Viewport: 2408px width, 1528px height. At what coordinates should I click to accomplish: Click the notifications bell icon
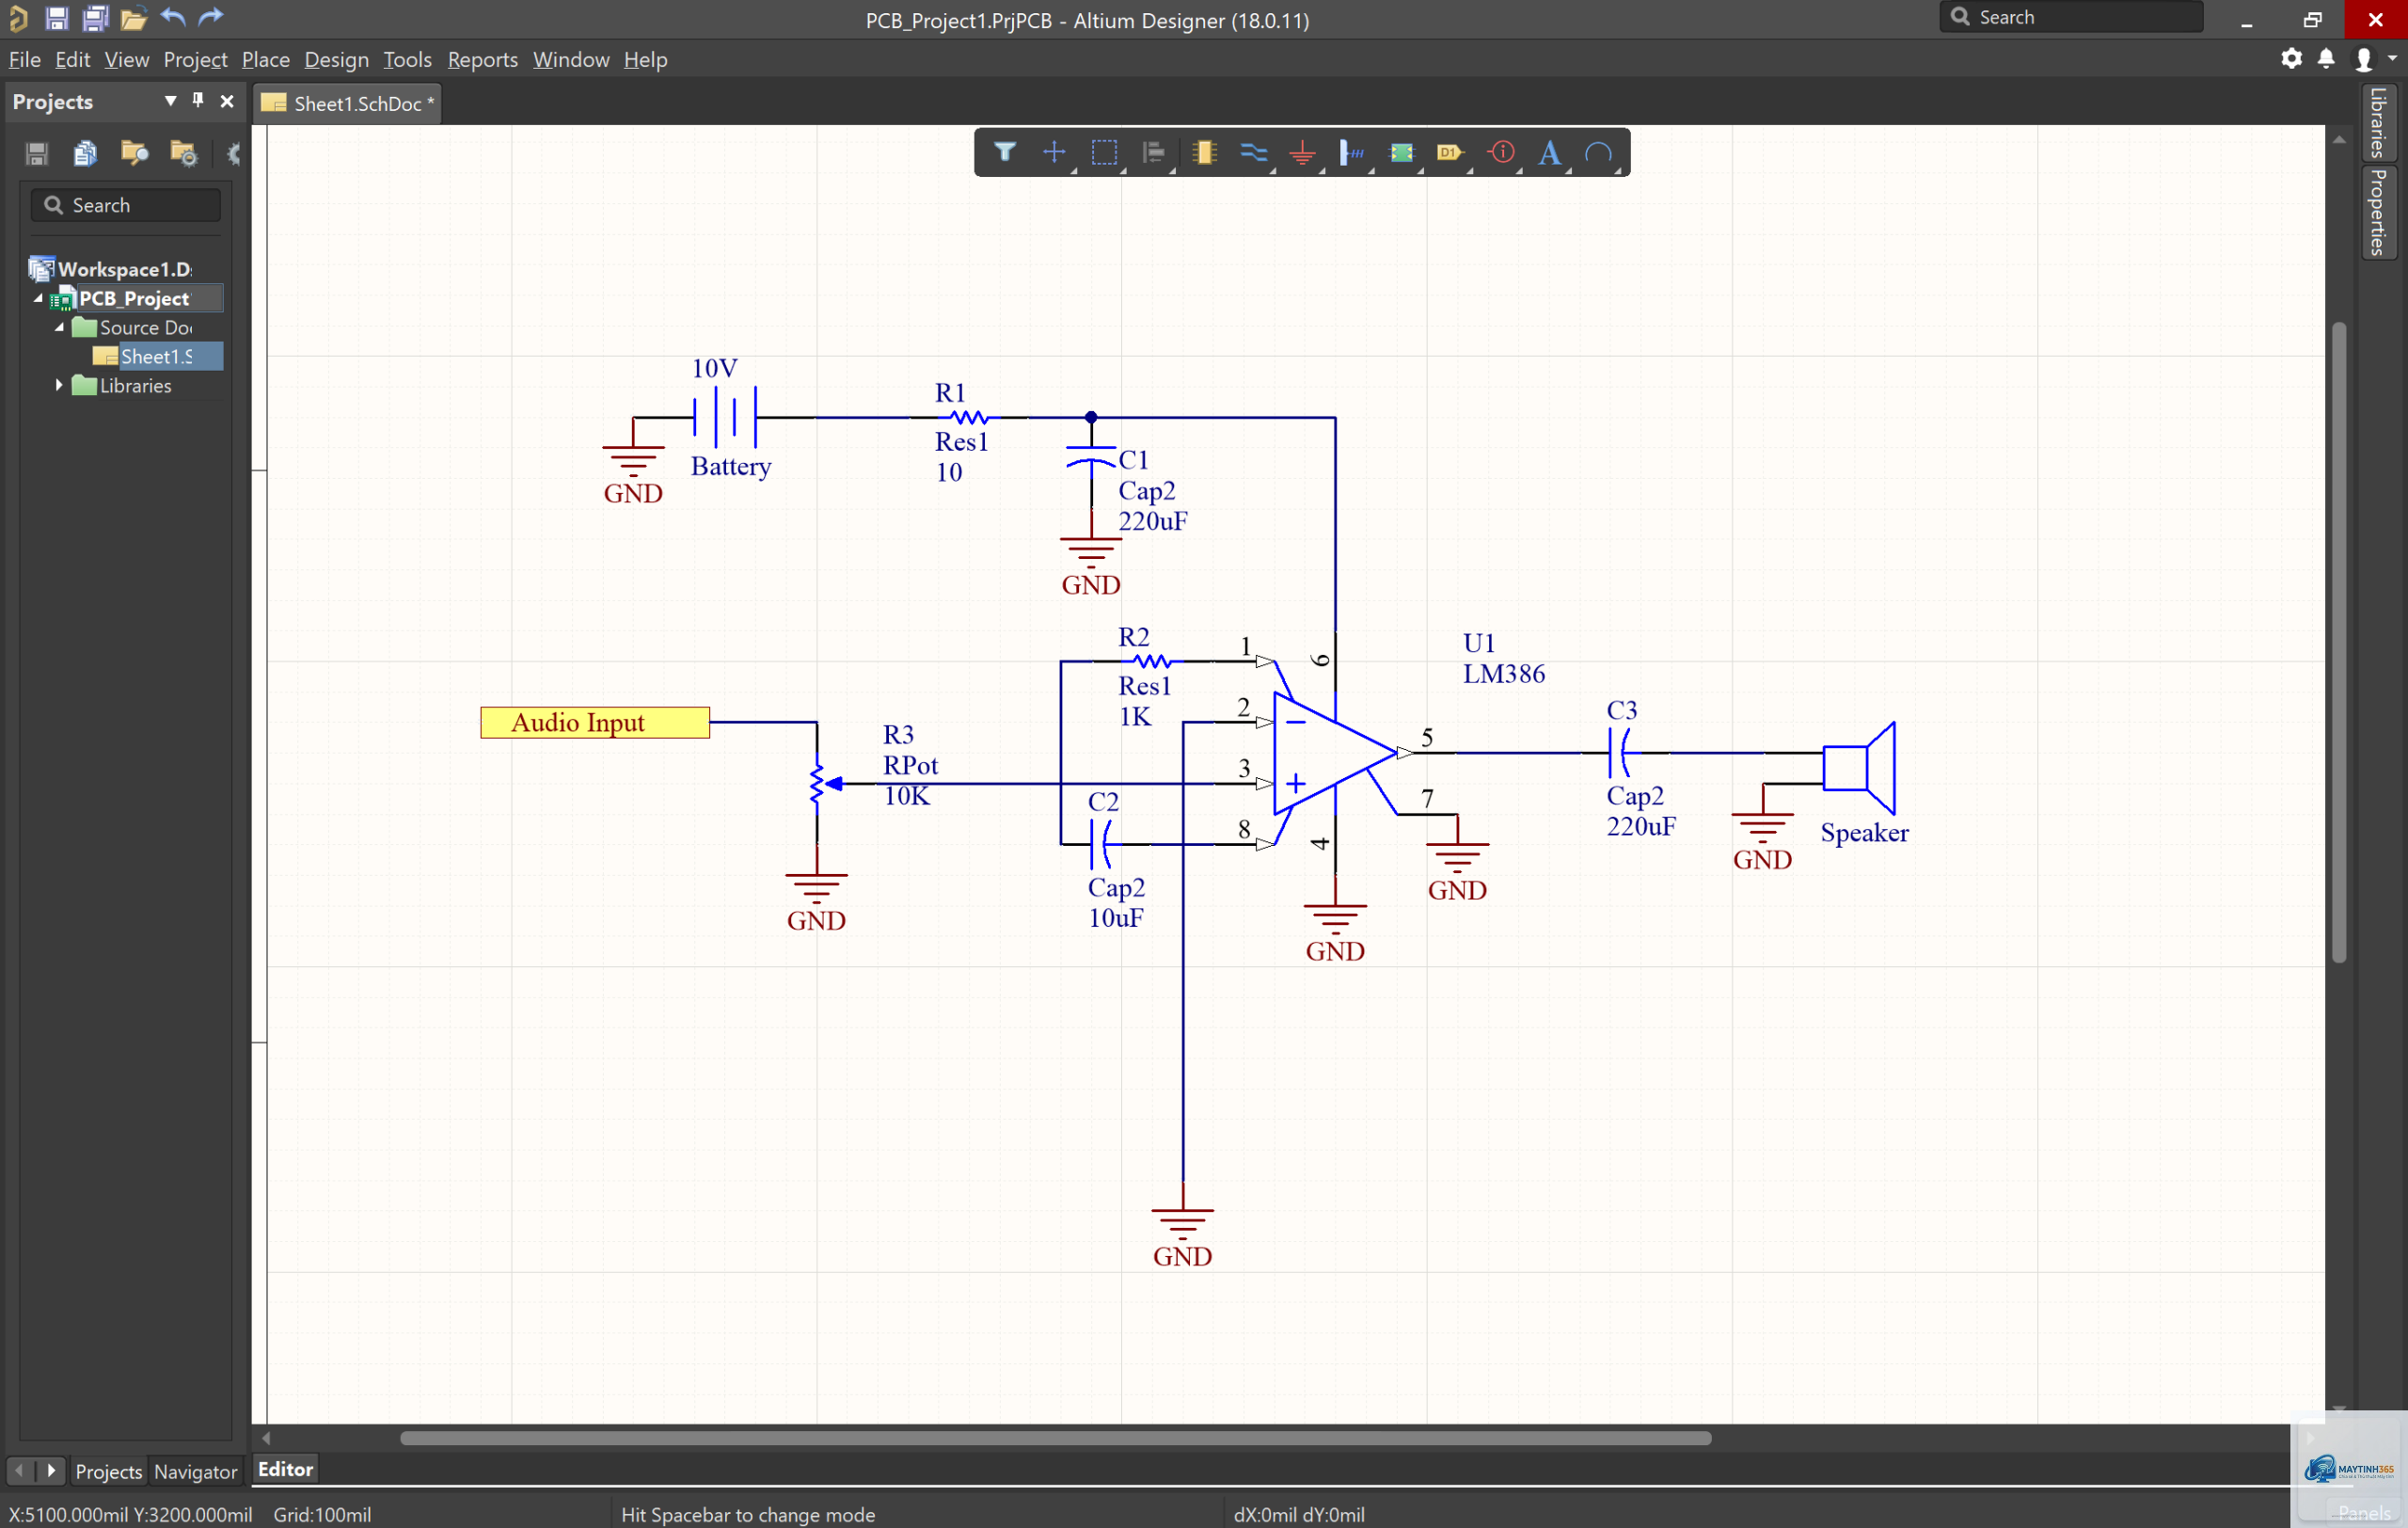[2326, 59]
